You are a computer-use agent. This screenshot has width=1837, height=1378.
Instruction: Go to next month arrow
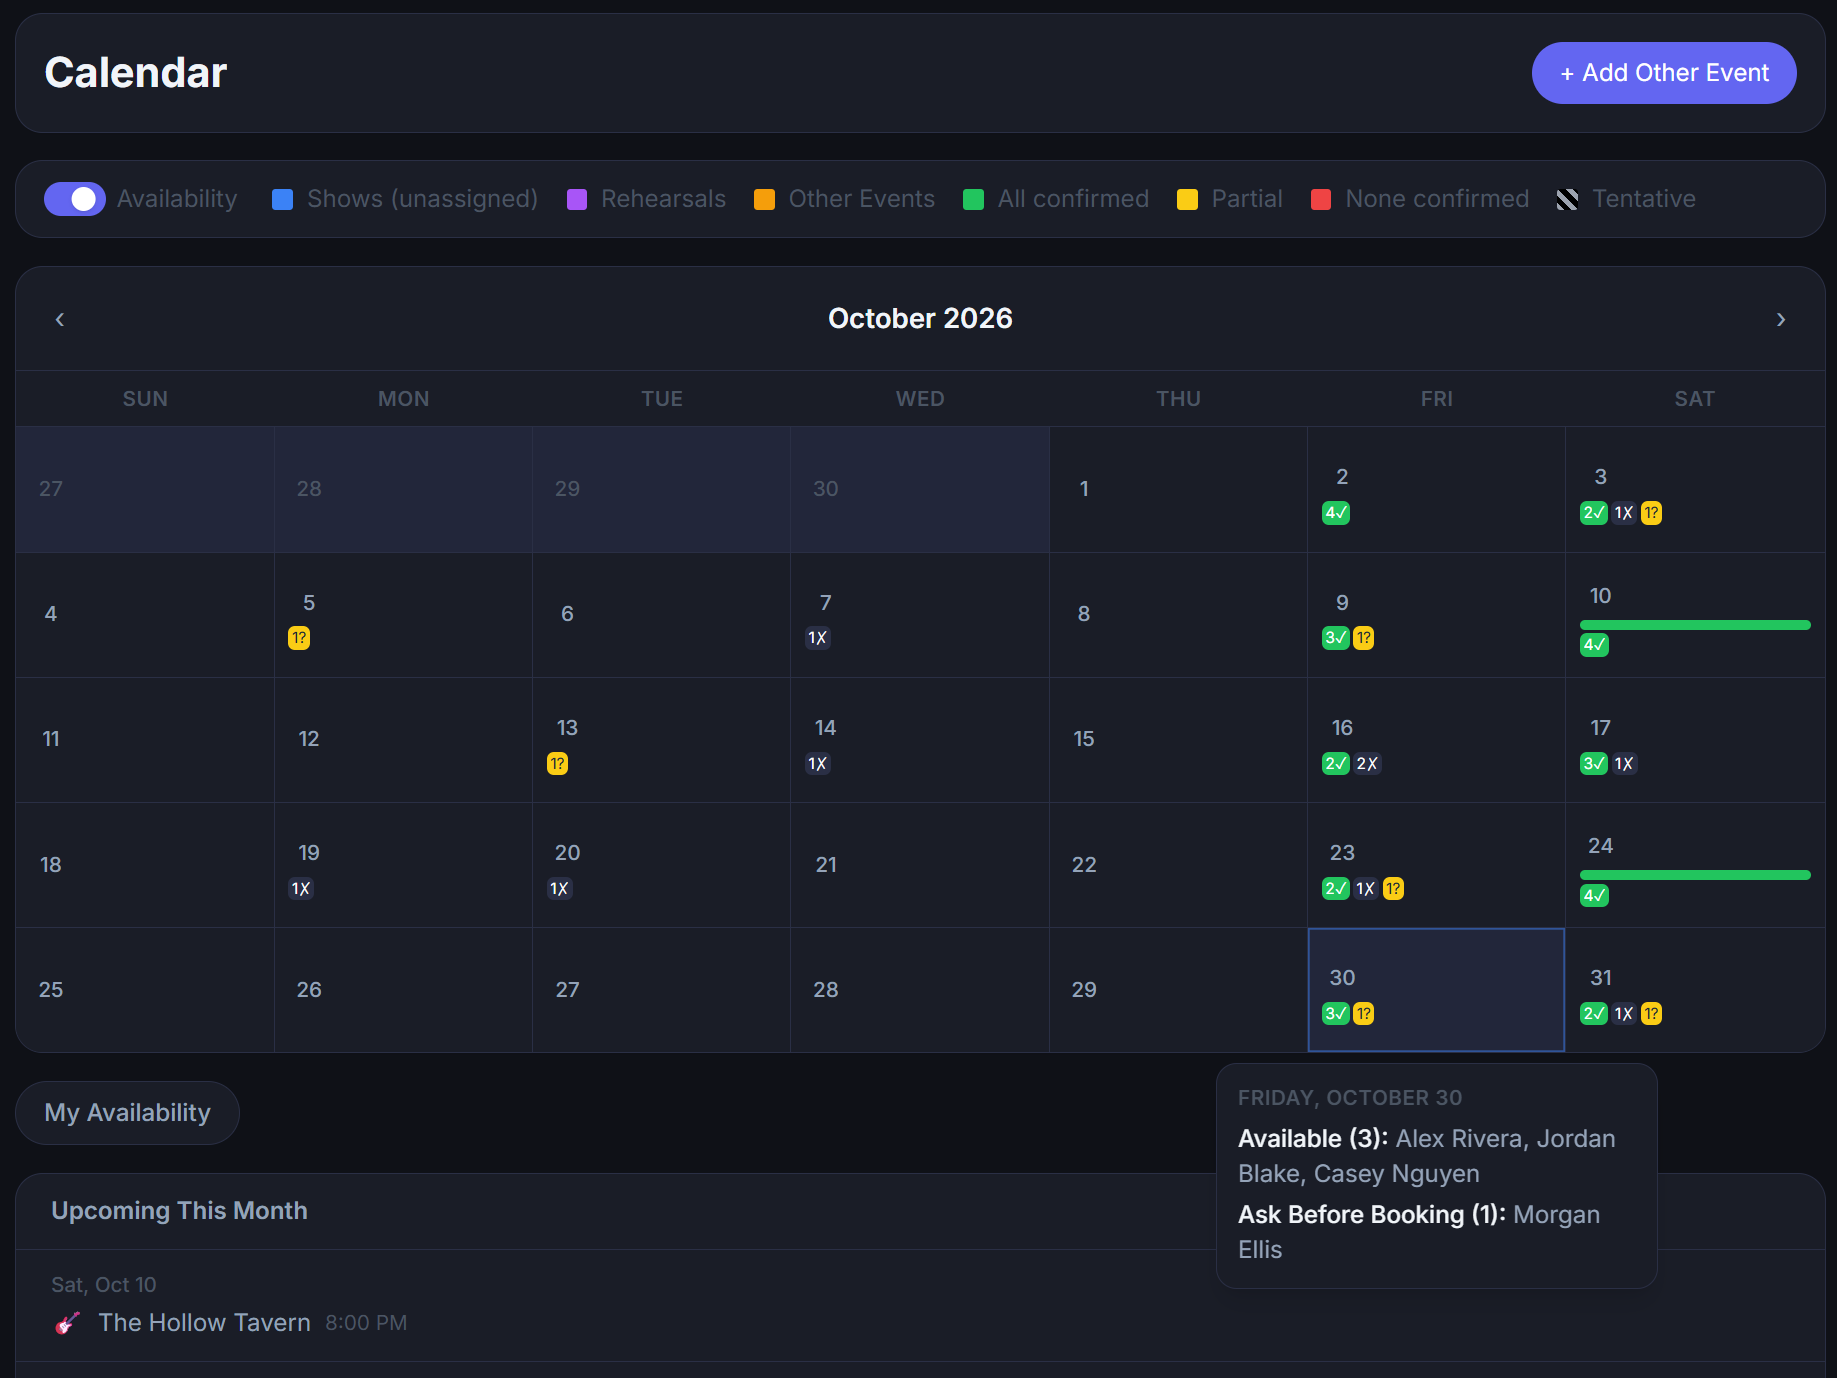pyautogui.click(x=1780, y=319)
